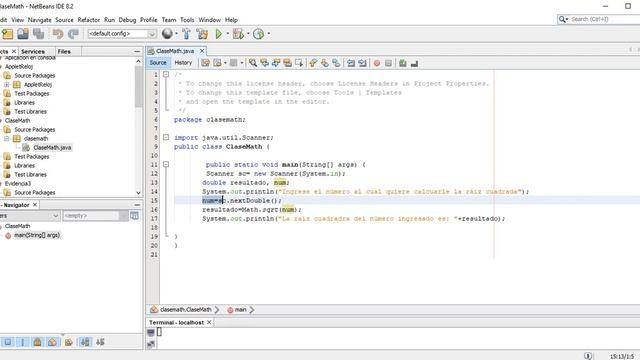The width and height of the screenshot is (640, 360).
Task: Open the Profile menu
Action: click(x=149, y=20)
